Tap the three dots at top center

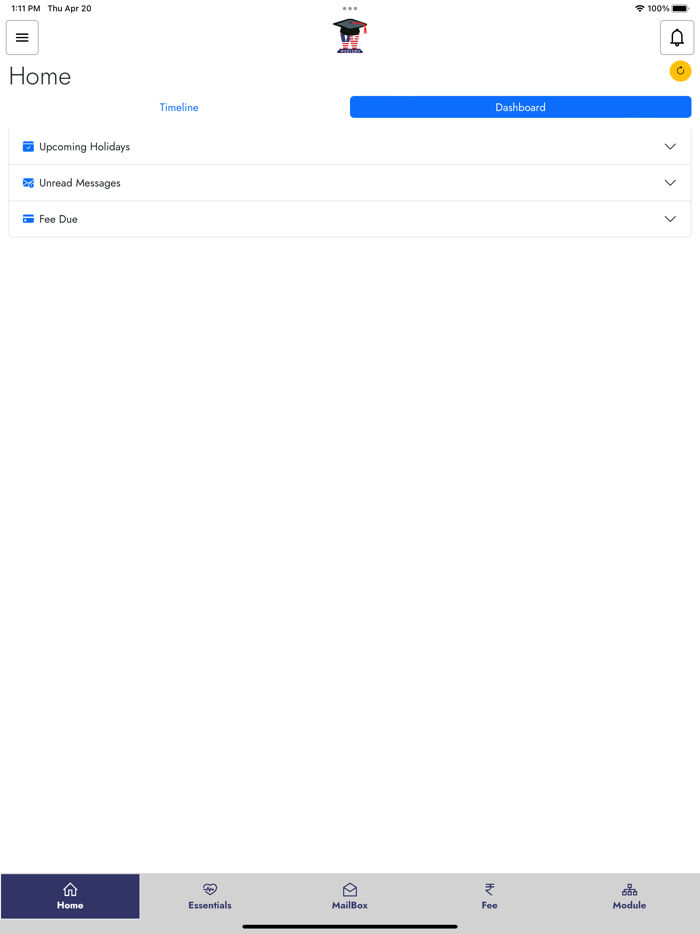350,9
